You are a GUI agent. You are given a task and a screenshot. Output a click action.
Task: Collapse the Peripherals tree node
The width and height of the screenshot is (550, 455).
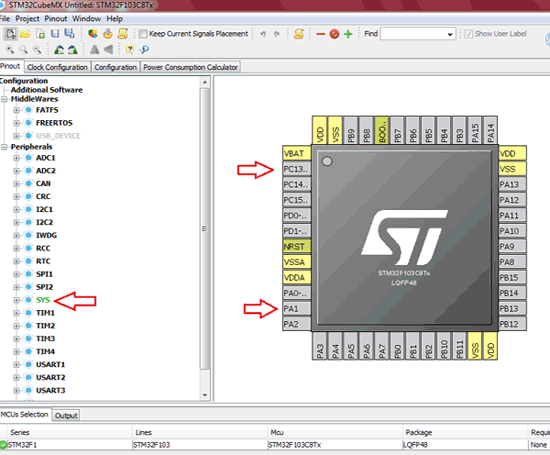point(4,147)
